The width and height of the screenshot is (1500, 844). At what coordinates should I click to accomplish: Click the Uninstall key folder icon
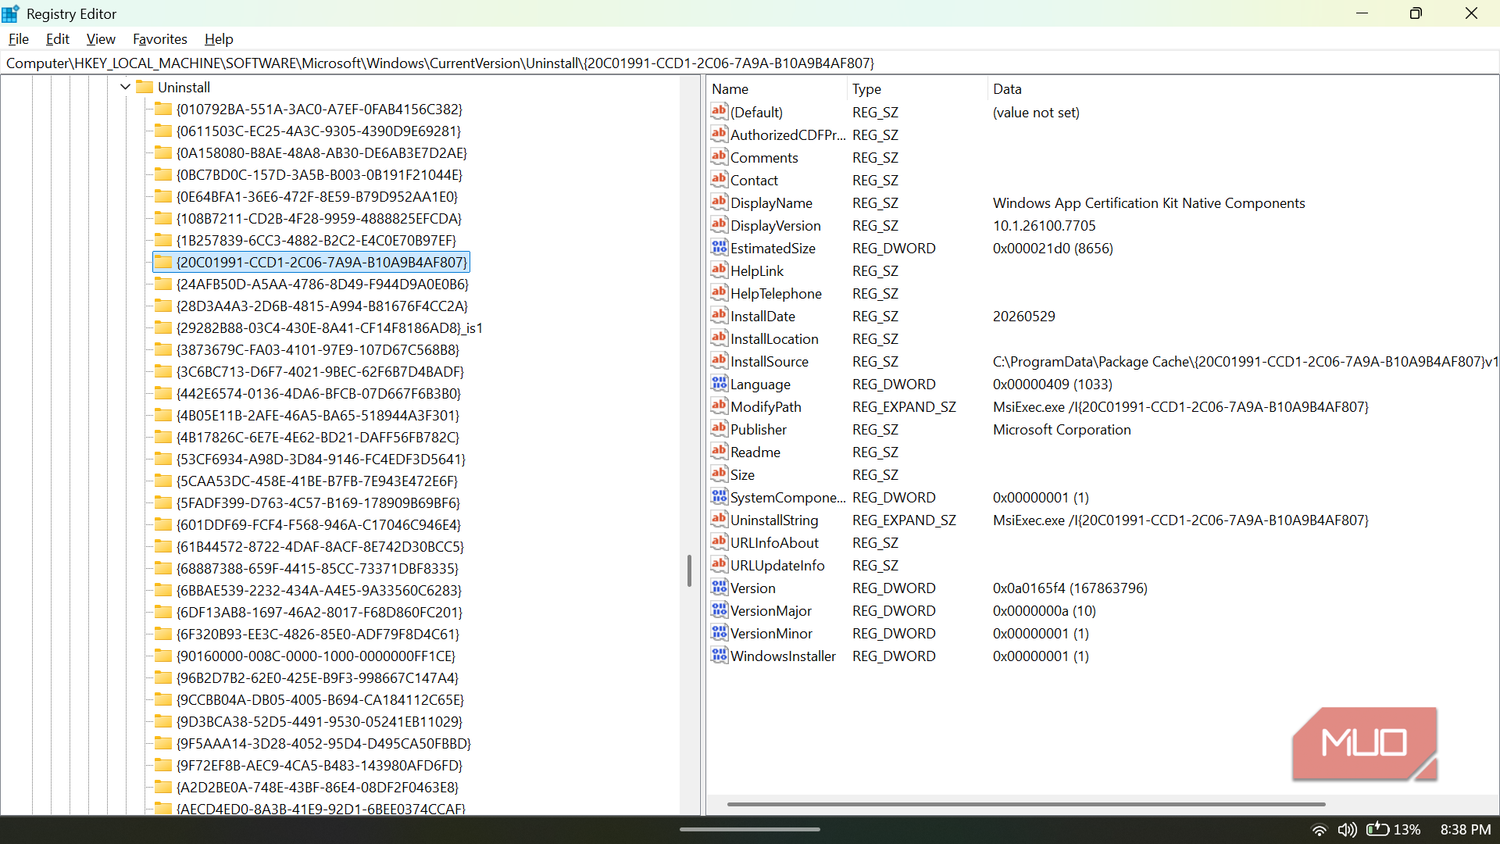[x=145, y=87]
